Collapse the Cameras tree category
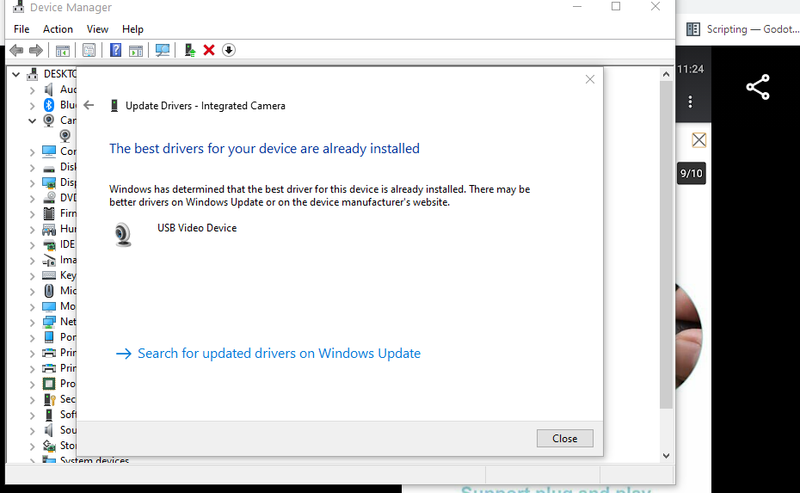This screenshot has height=493, width=800. tap(32, 121)
